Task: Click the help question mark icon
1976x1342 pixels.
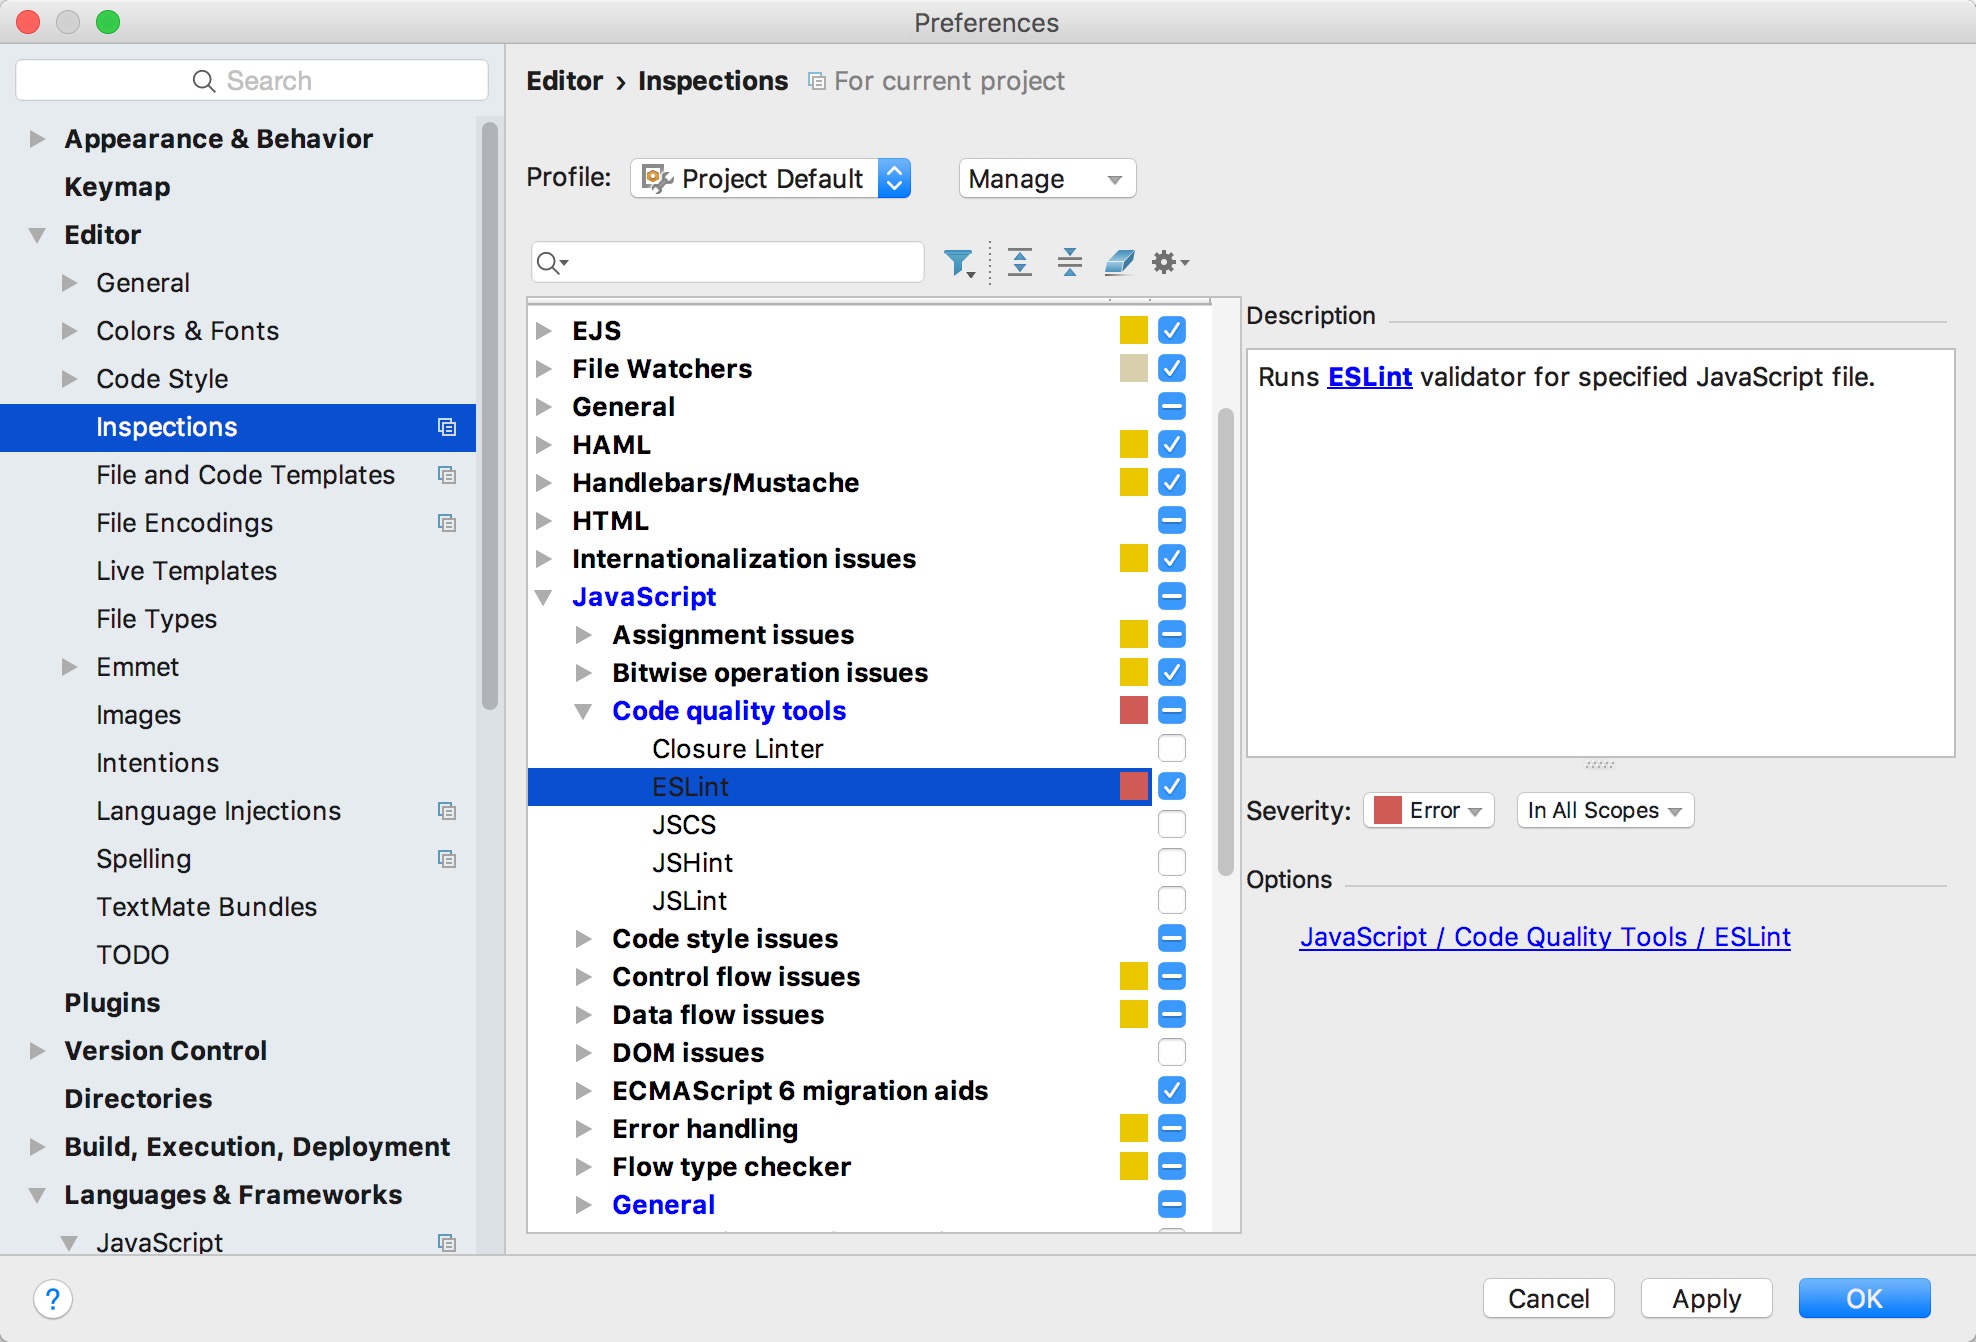Action: point(52,1299)
